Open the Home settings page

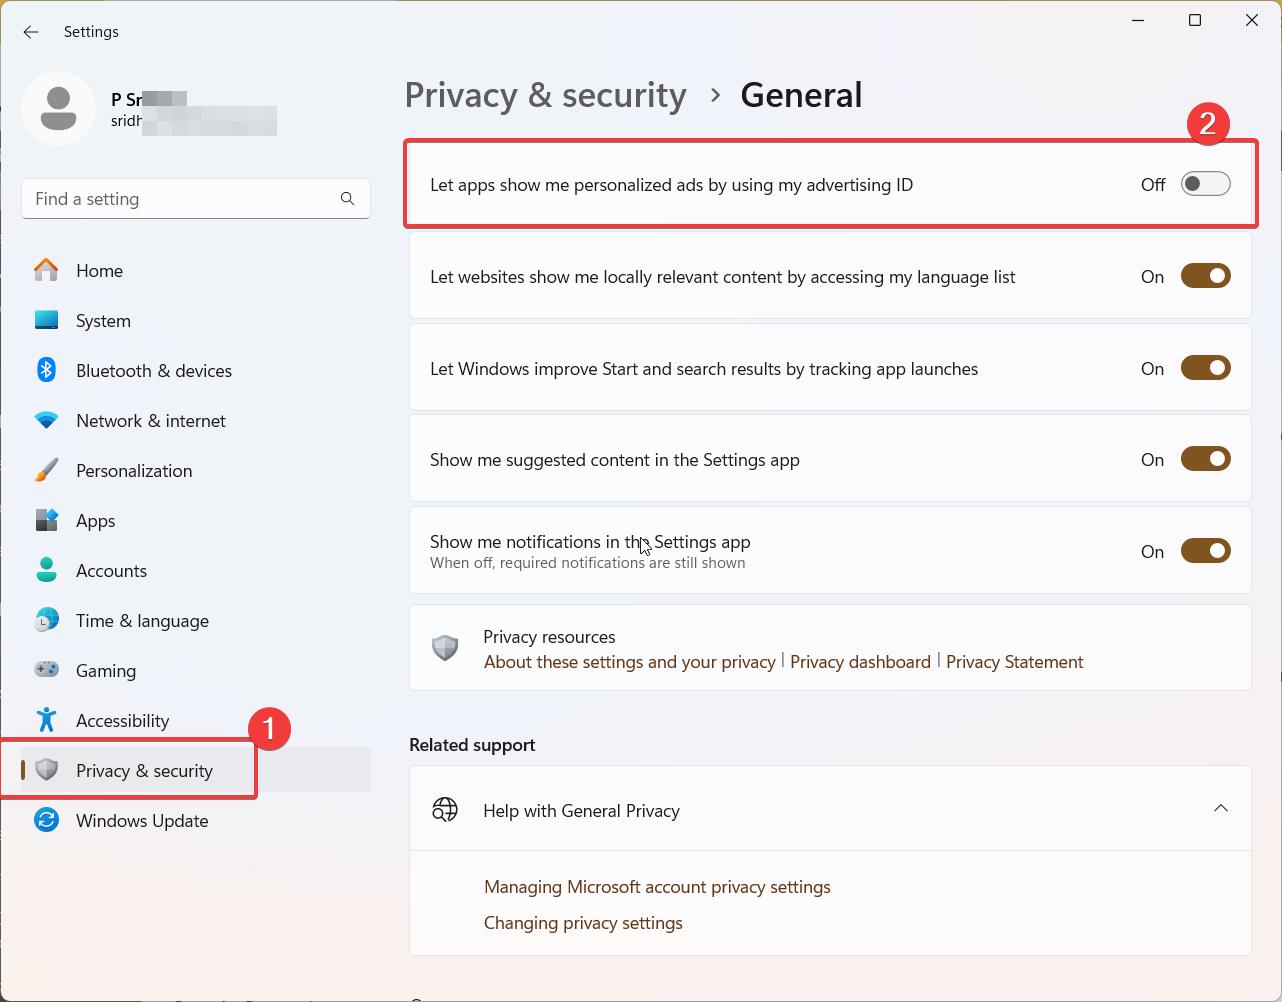click(196, 270)
